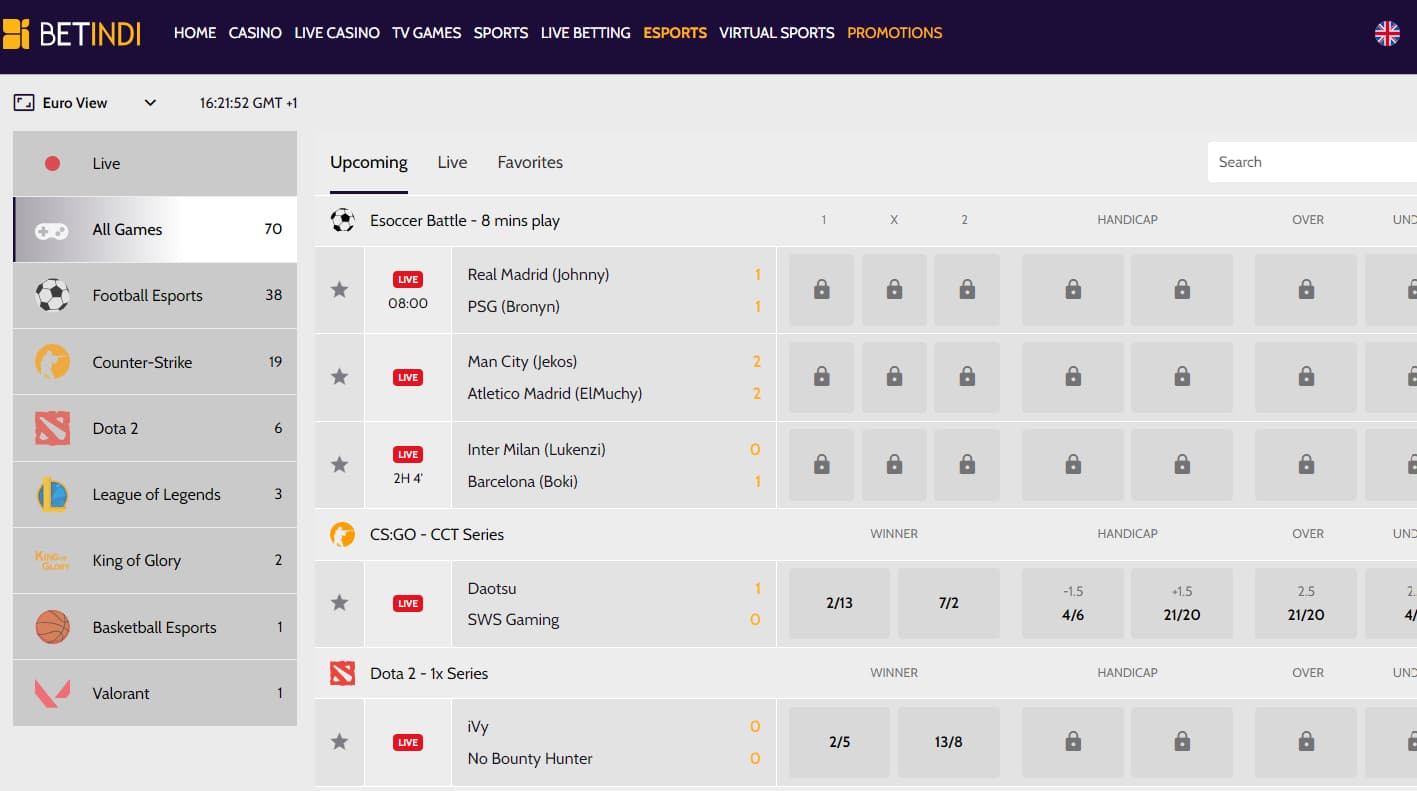Click the BETINDI logo
The height and width of the screenshot is (791, 1417).
tap(72, 33)
